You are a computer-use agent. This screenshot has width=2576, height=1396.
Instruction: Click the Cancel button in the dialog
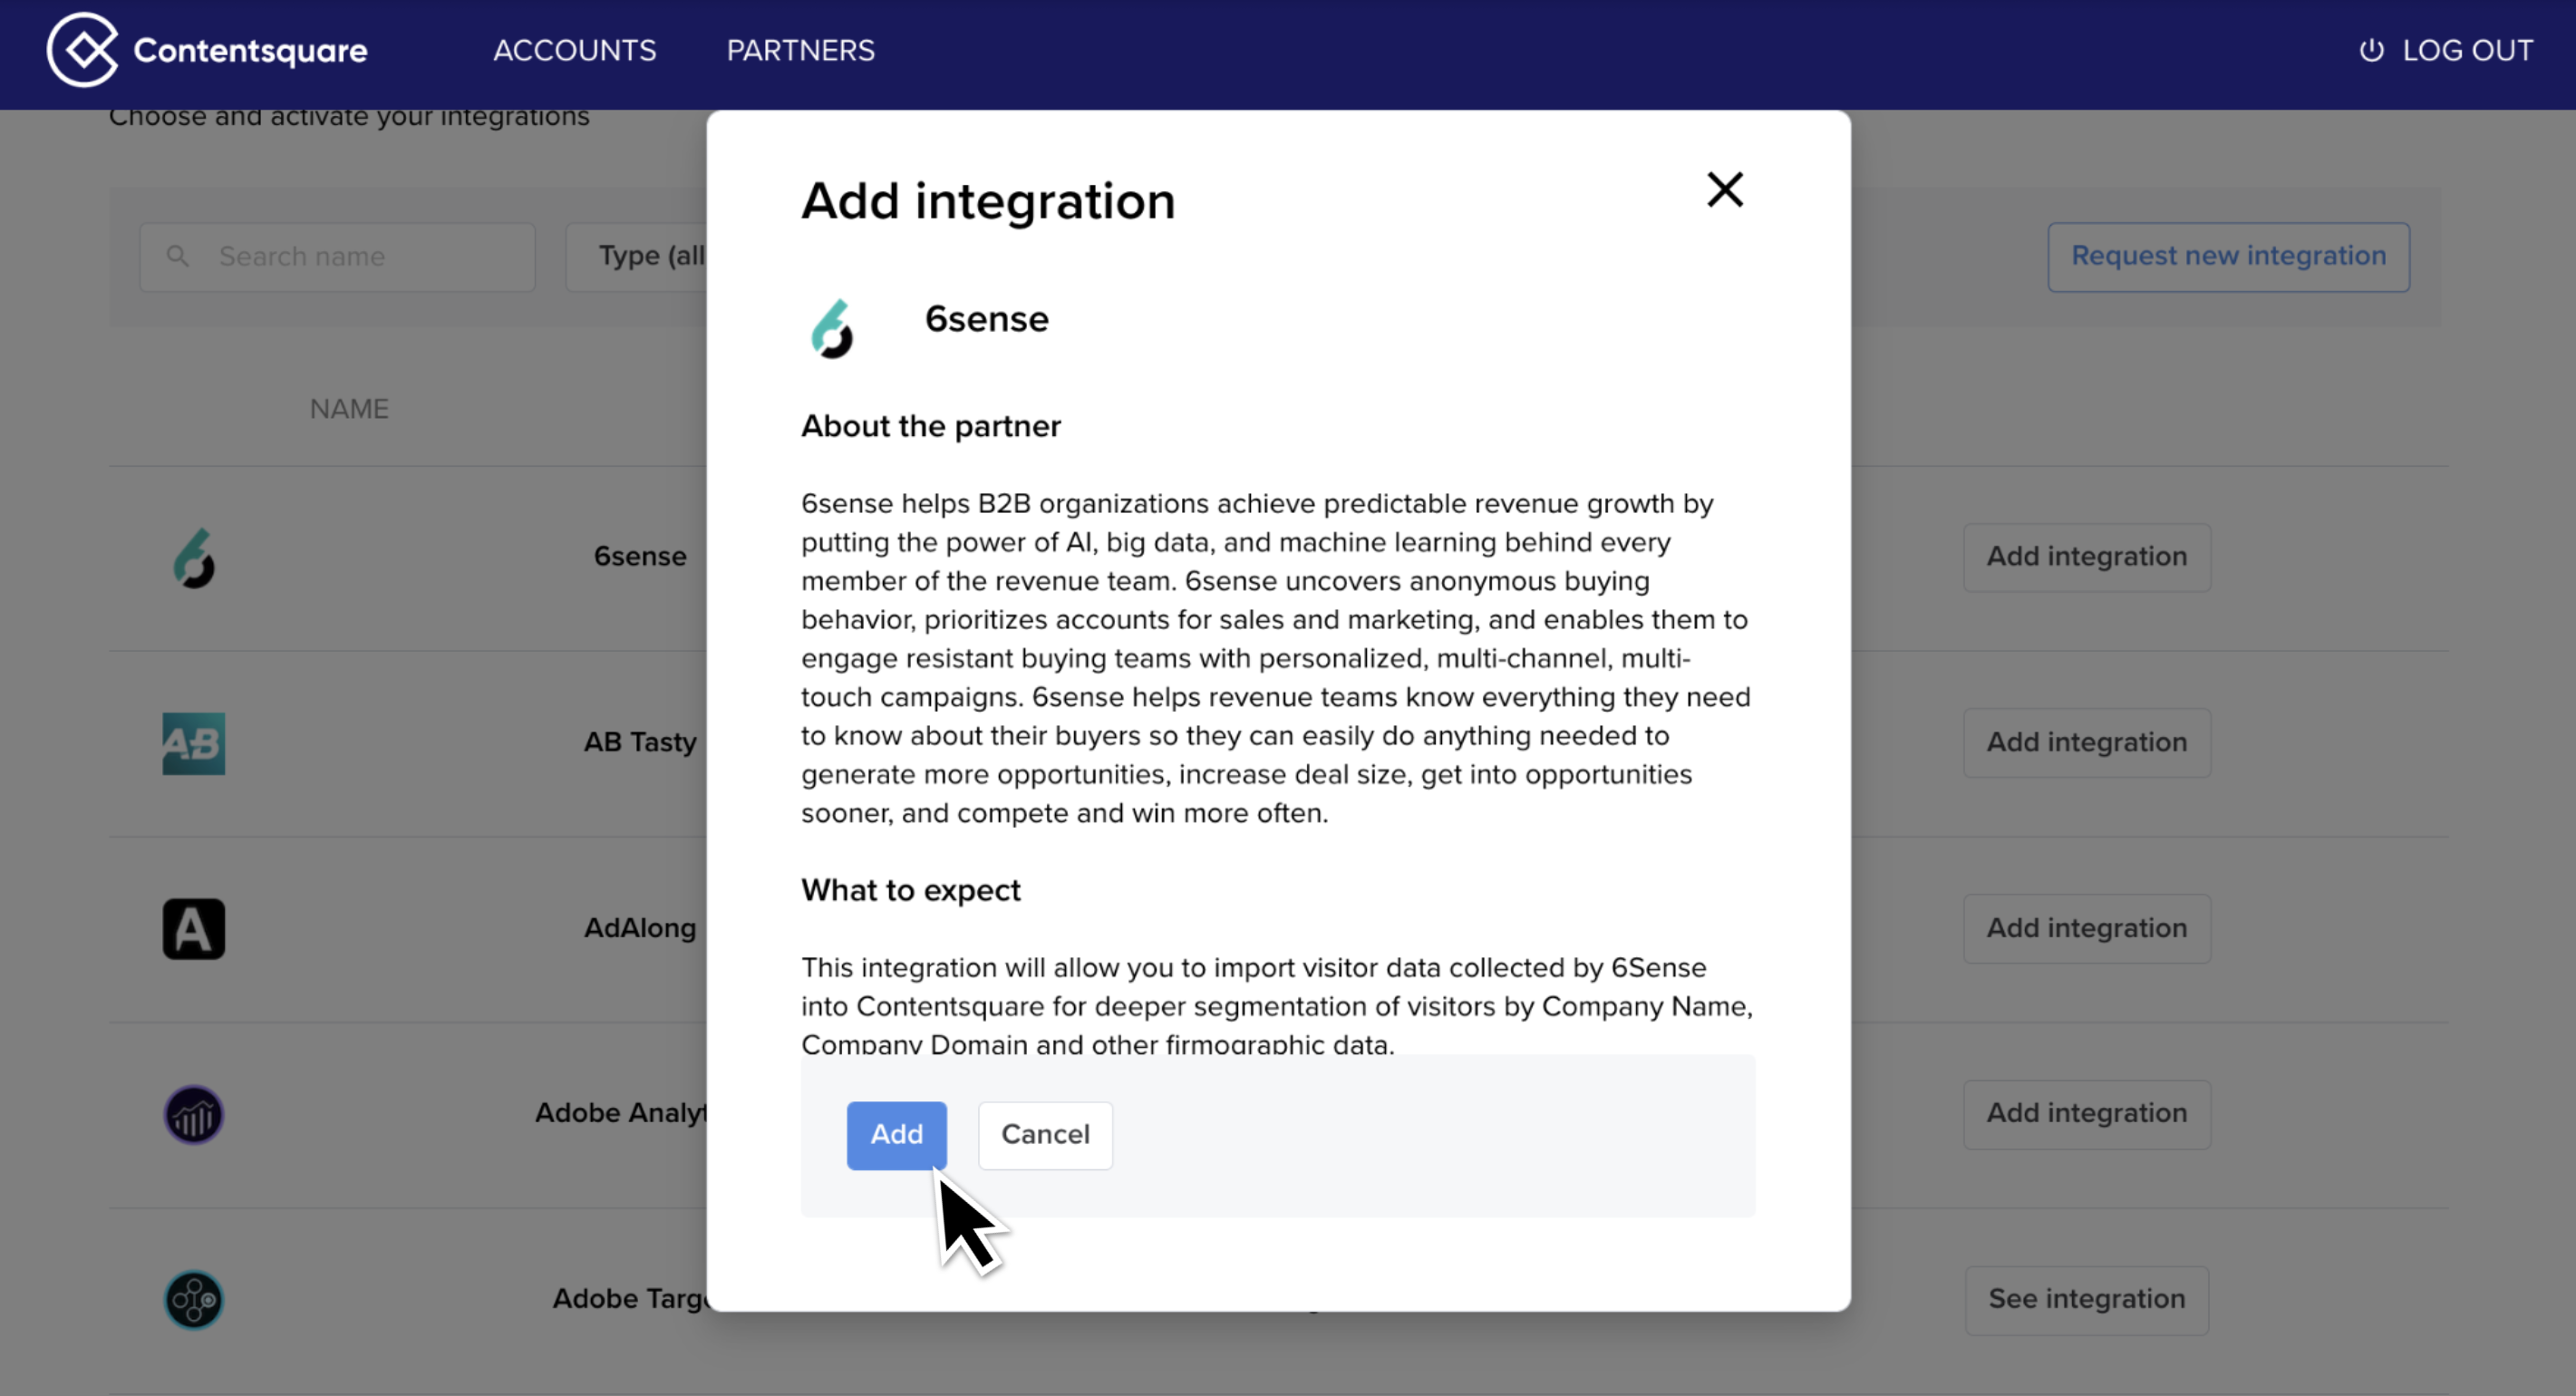tap(1045, 1135)
